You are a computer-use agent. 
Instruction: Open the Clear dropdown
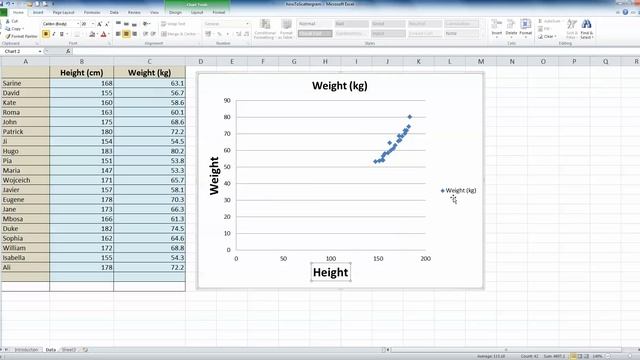(x=547, y=37)
